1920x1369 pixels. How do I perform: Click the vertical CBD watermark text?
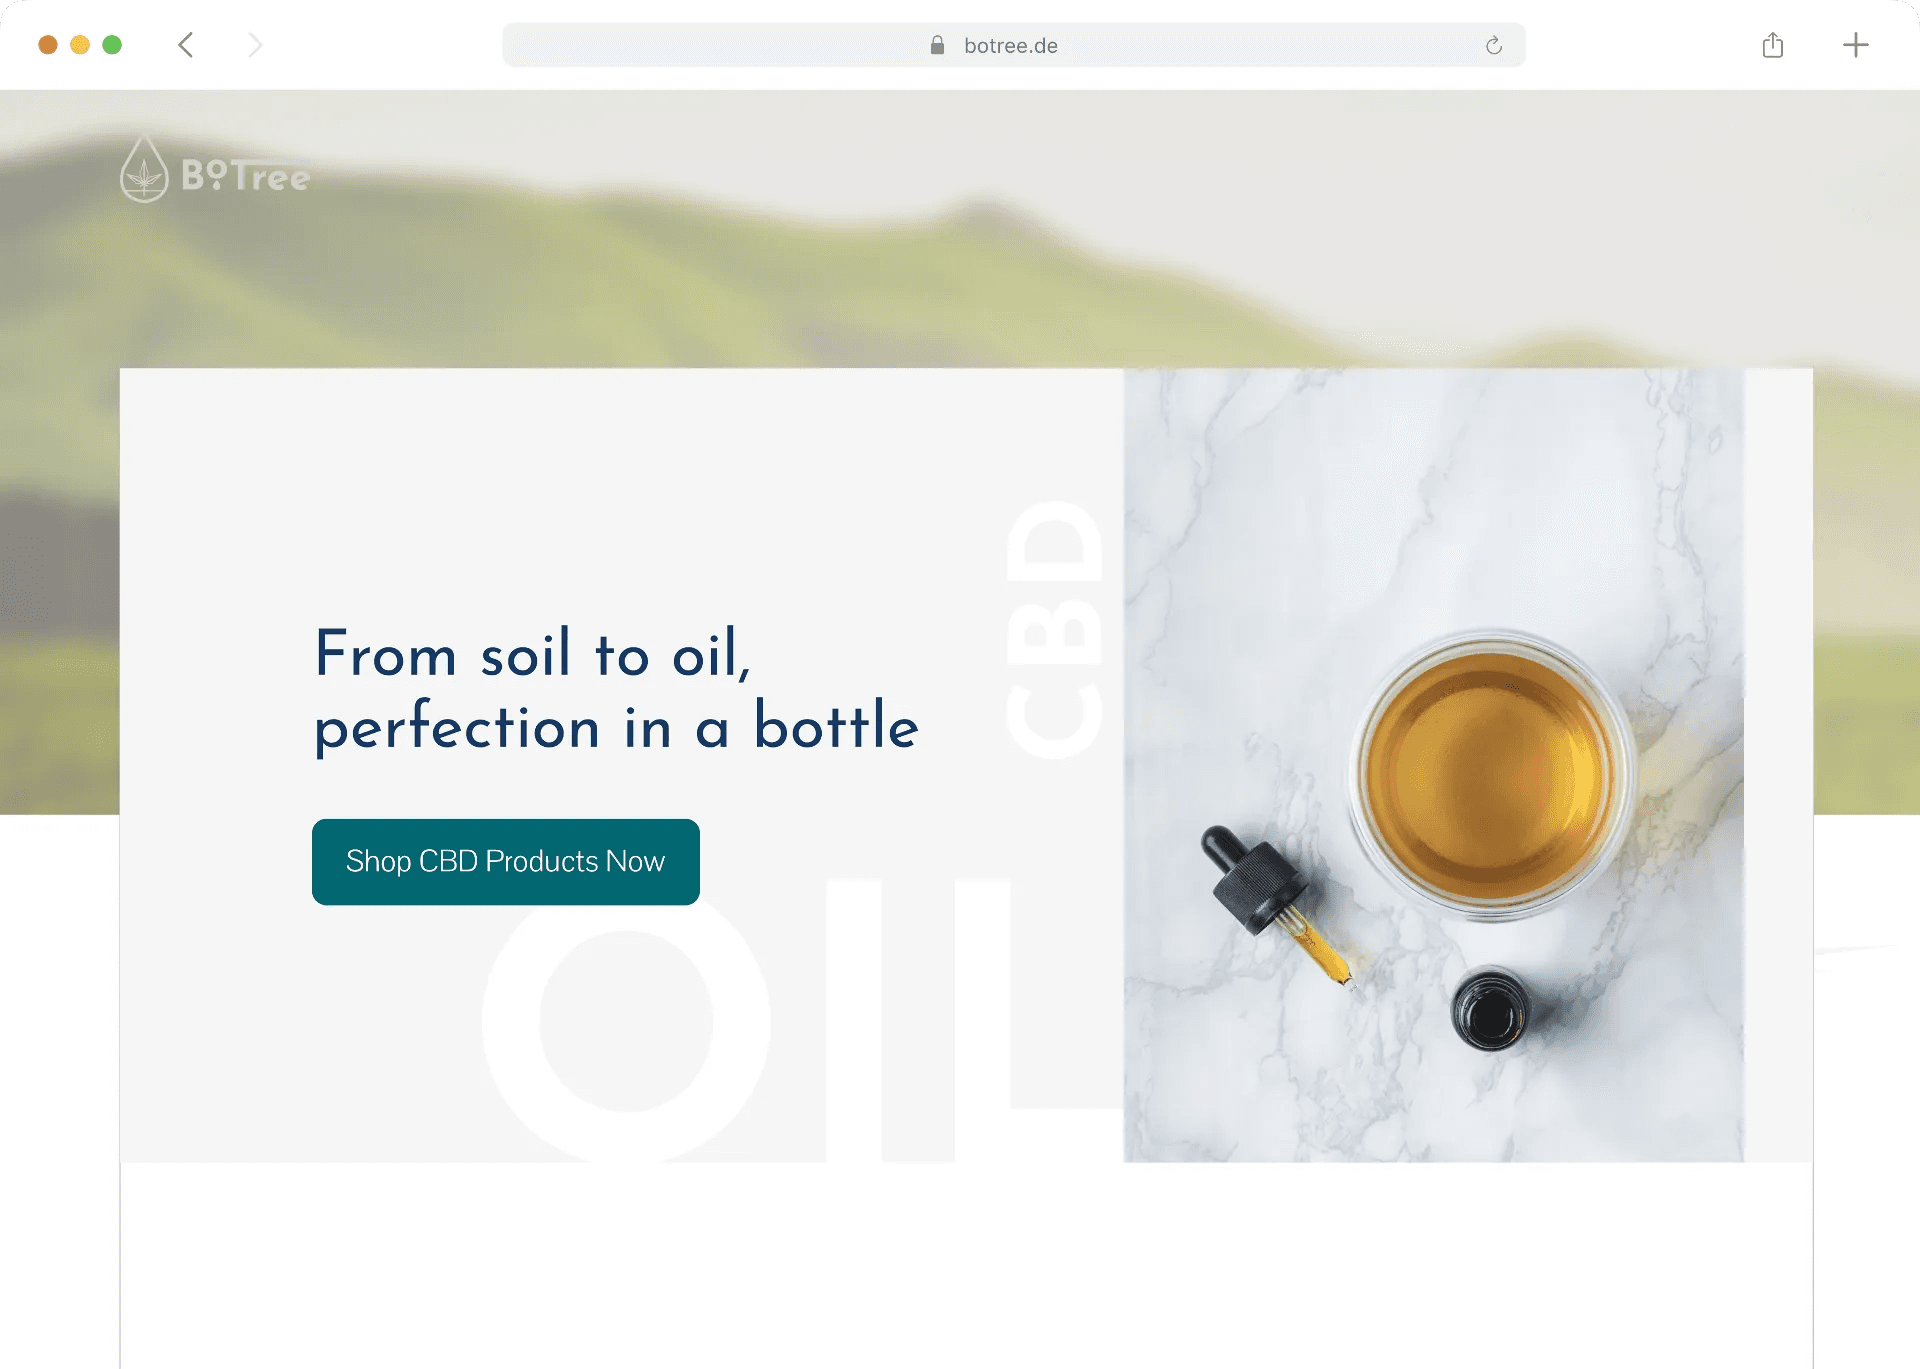pos(1054,629)
